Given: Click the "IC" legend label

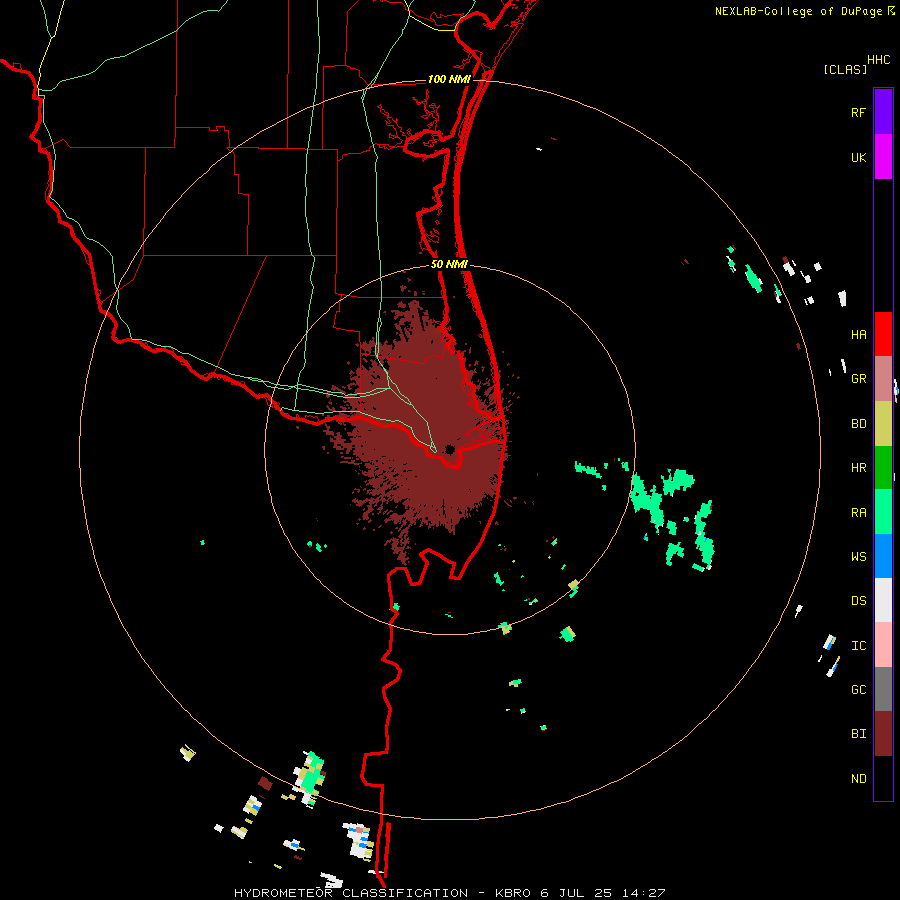Looking at the screenshot, I should [x=858, y=646].
